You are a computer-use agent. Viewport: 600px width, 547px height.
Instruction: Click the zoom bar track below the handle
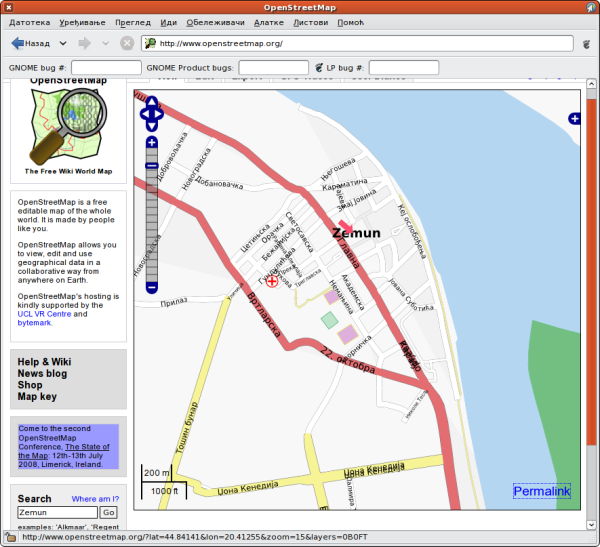(x=152, y=226)
